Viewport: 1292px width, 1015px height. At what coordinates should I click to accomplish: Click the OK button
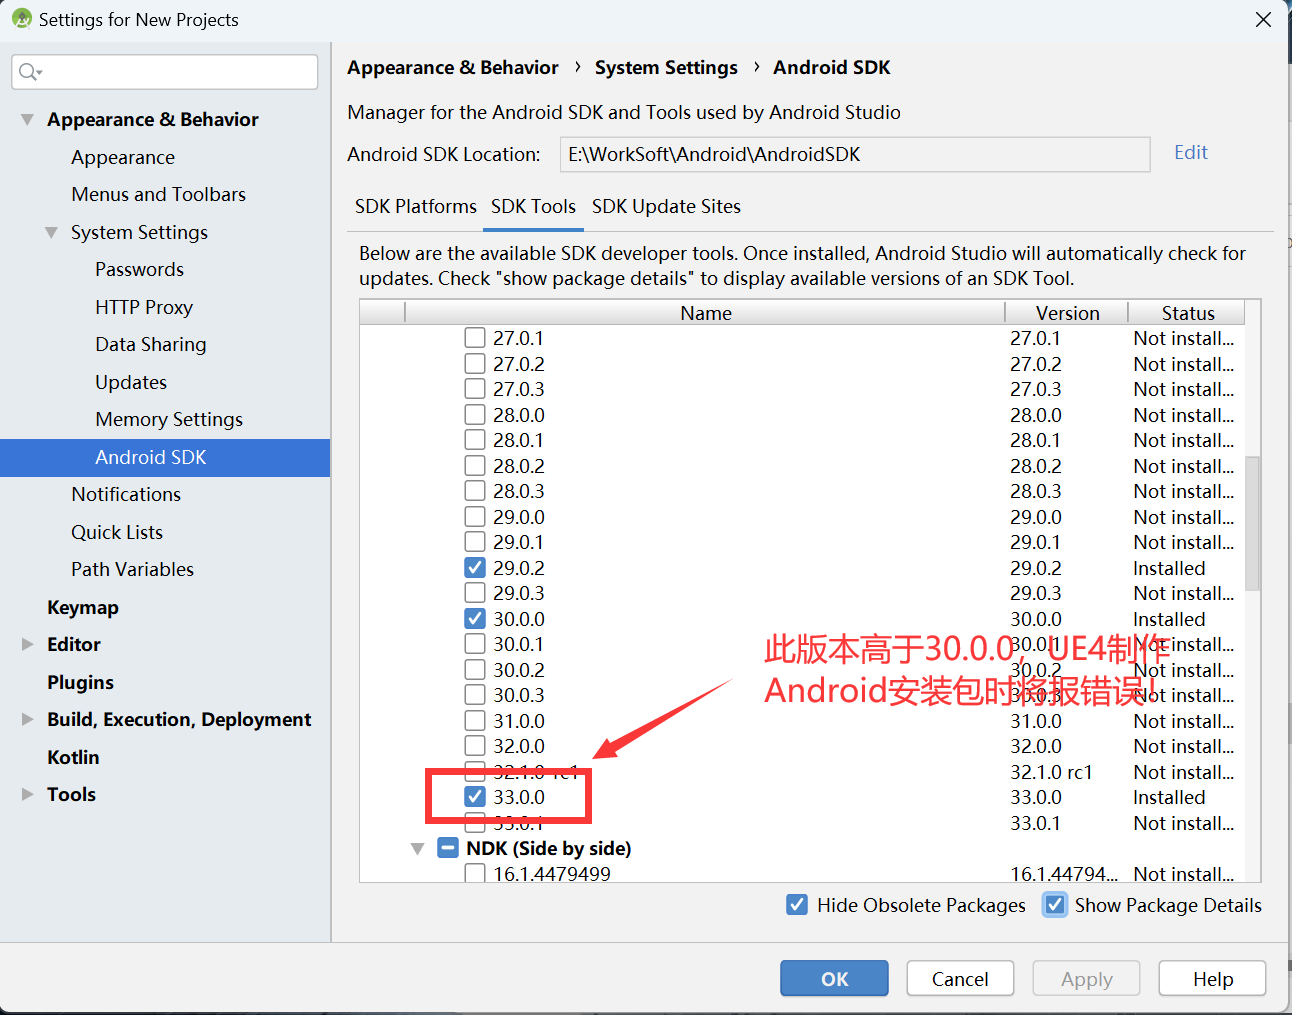click(x=834, y=979)
